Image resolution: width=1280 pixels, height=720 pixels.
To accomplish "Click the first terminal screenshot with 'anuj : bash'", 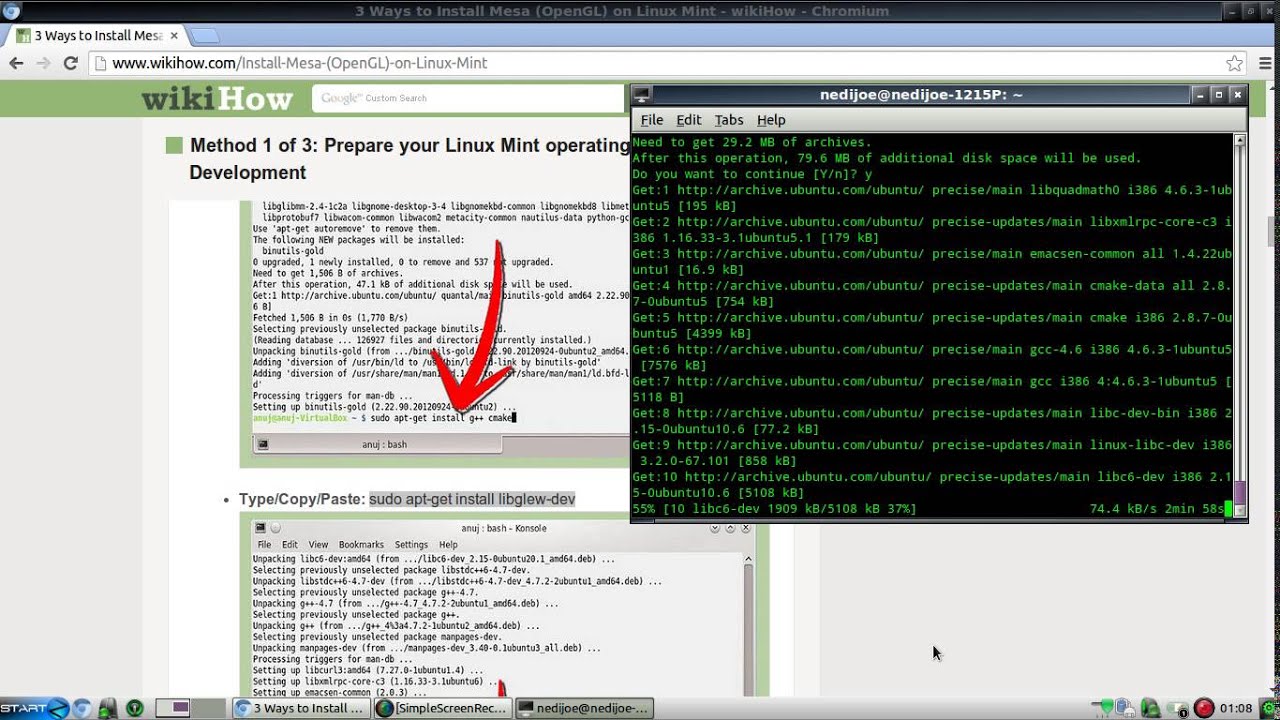I will 435,334.
